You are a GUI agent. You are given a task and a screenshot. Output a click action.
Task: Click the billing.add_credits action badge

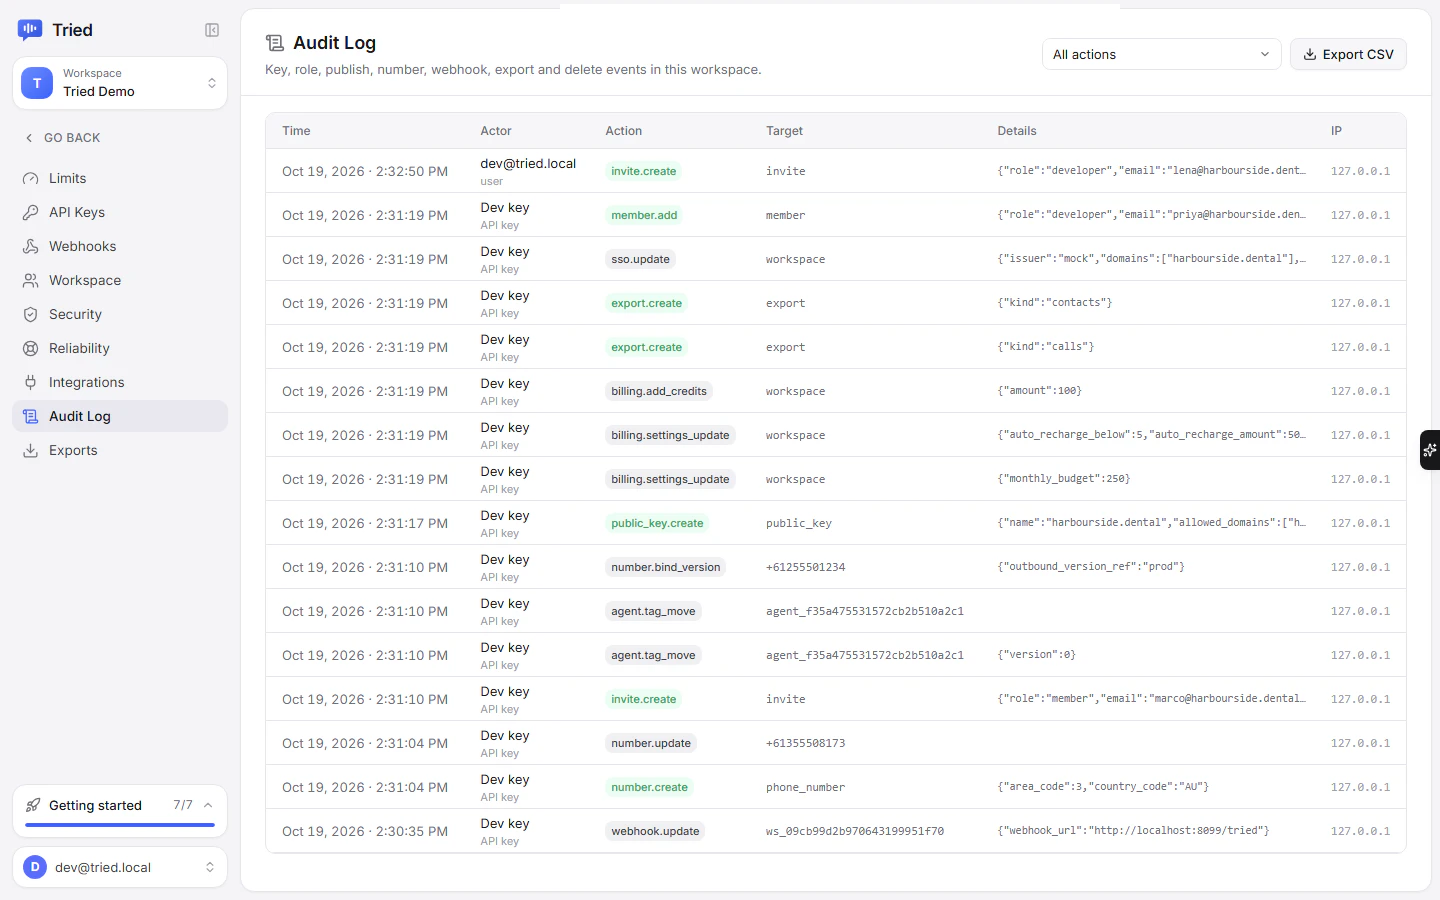tap(659, 391)
